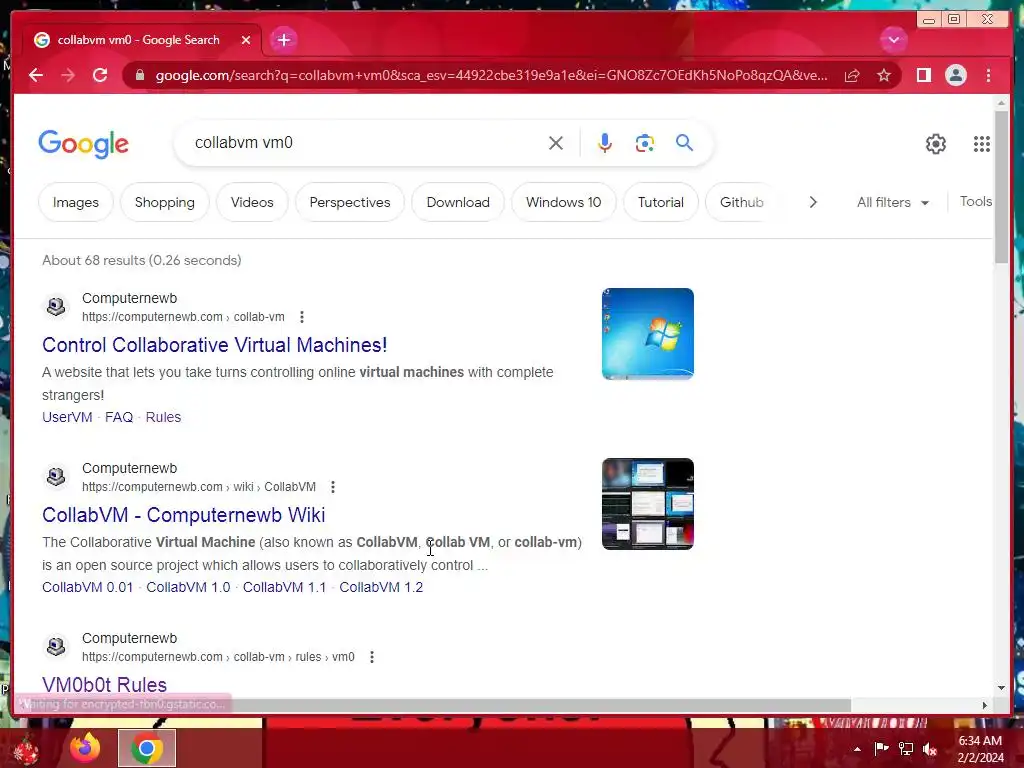Select the Download filter chip
The image size is (1024, 768).
point(458,202)
